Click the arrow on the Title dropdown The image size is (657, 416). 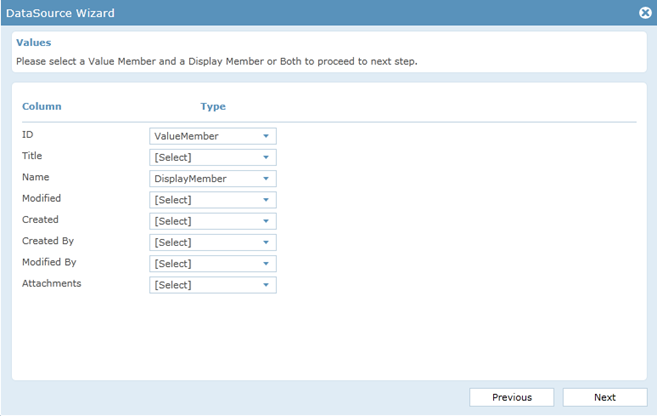point(266,157)
